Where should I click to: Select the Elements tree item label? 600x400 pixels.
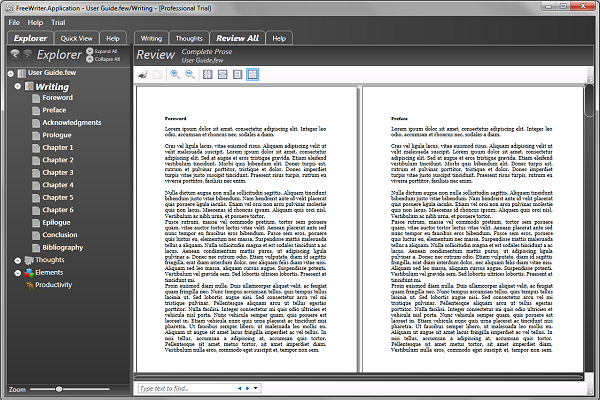coord(49,273)
